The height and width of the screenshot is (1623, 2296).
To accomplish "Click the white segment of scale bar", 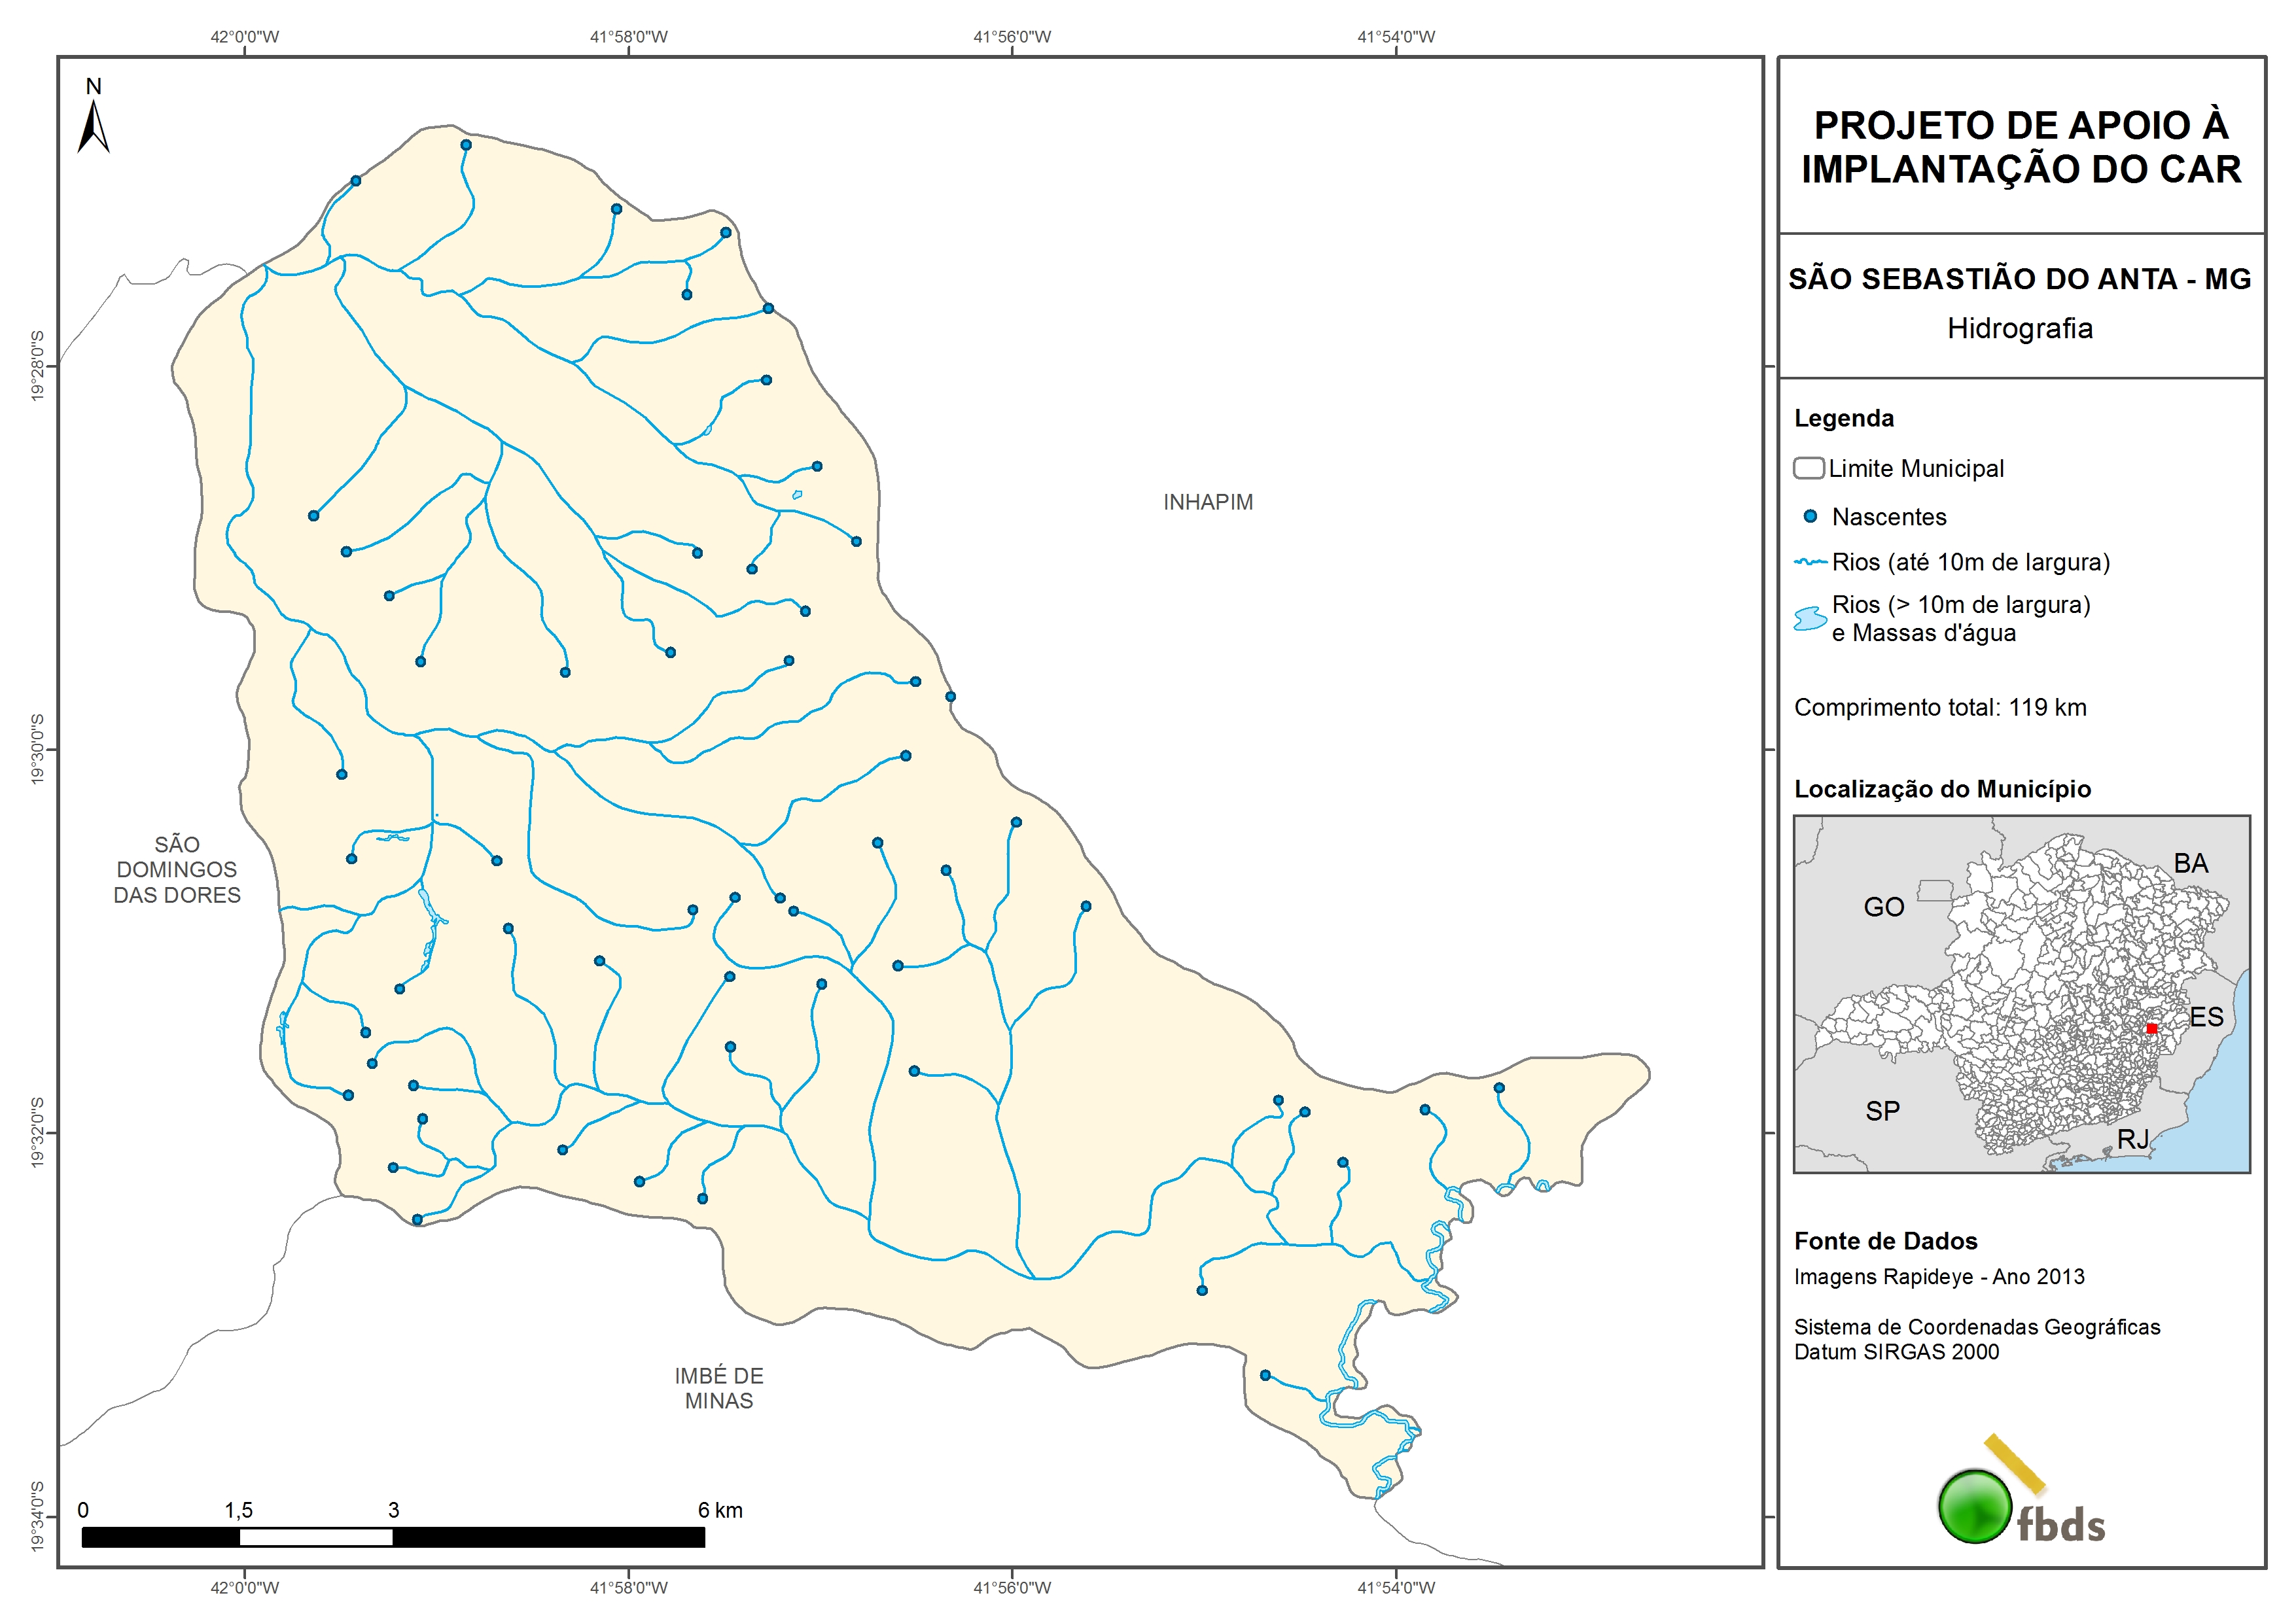I will click(x=316, y=1537).
